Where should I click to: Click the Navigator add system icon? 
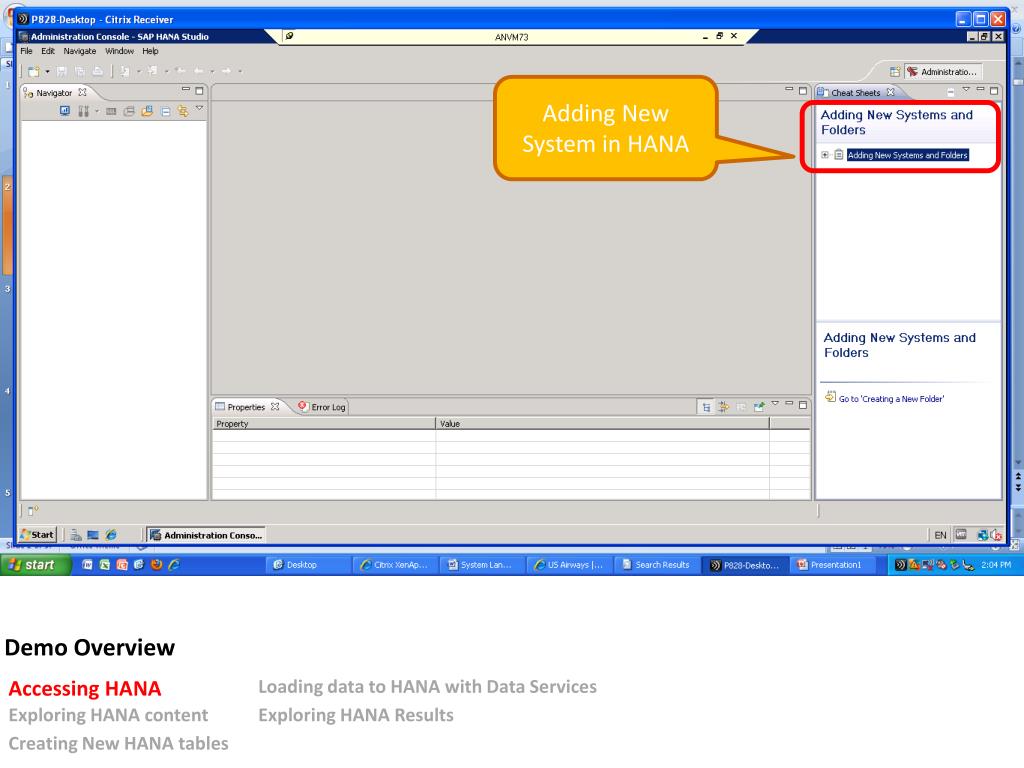coord(83,111)
